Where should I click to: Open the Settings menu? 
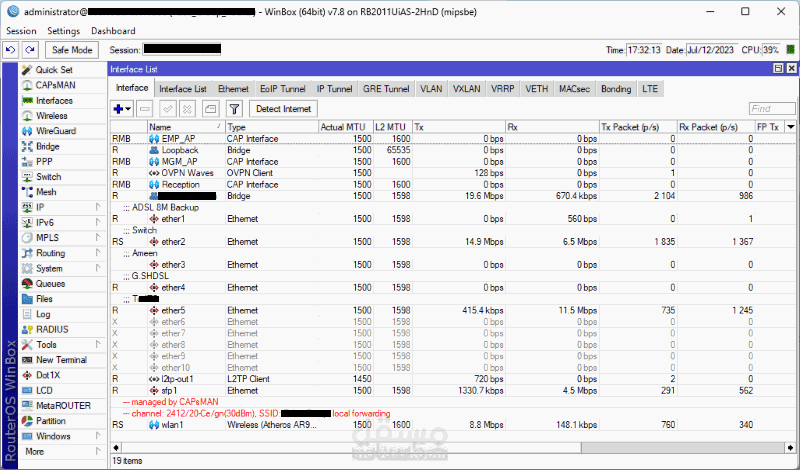64,31
